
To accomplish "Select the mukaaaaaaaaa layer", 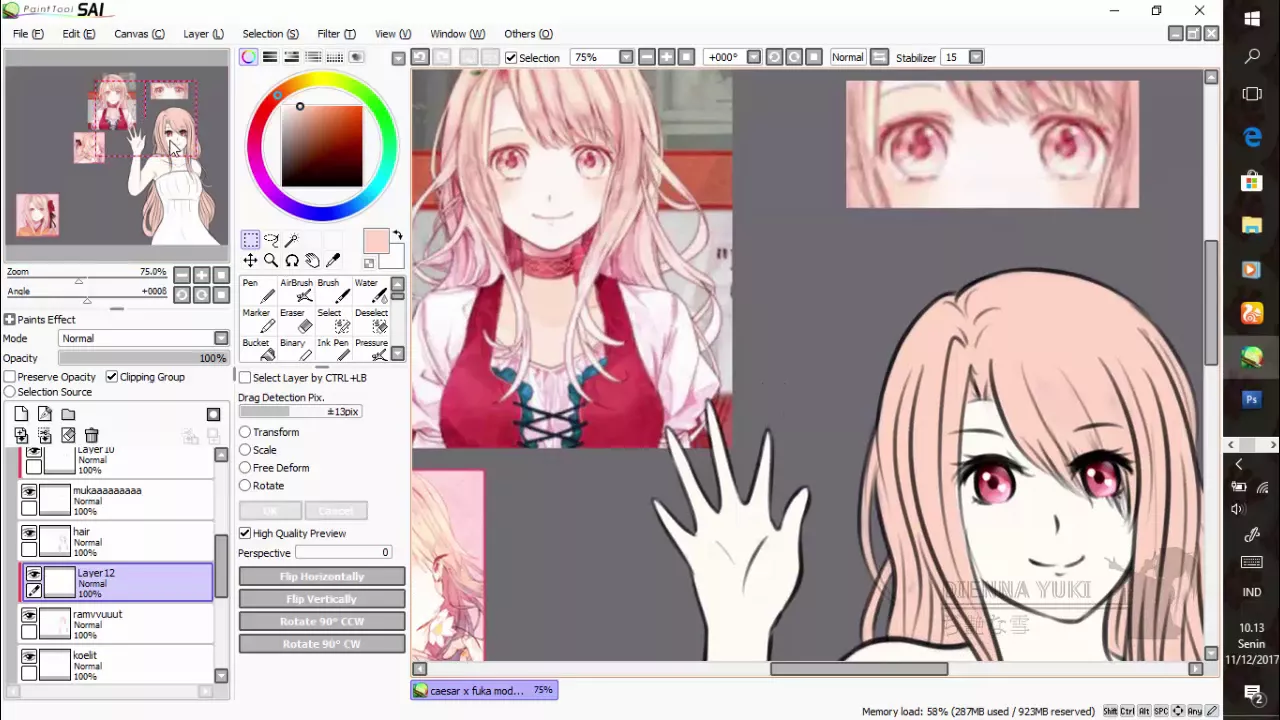I will (117, 501).
